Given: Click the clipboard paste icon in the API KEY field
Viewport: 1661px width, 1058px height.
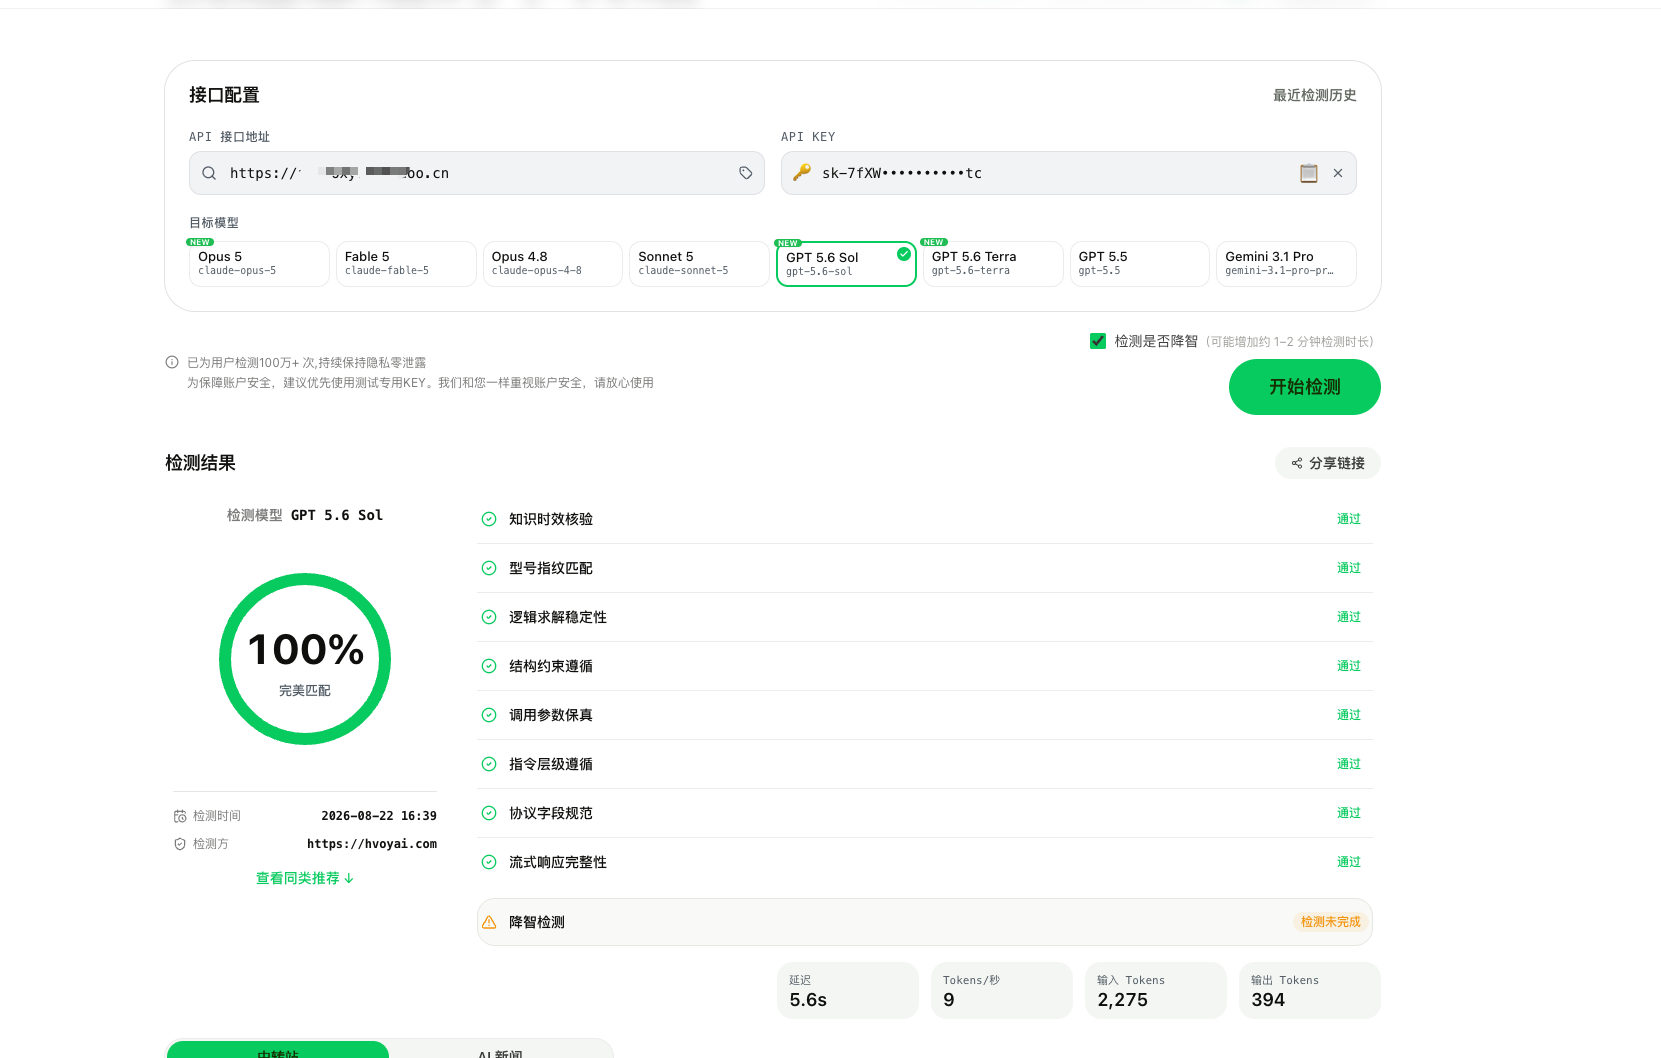Looking at the screenshot, I should tap(1308, 173).
